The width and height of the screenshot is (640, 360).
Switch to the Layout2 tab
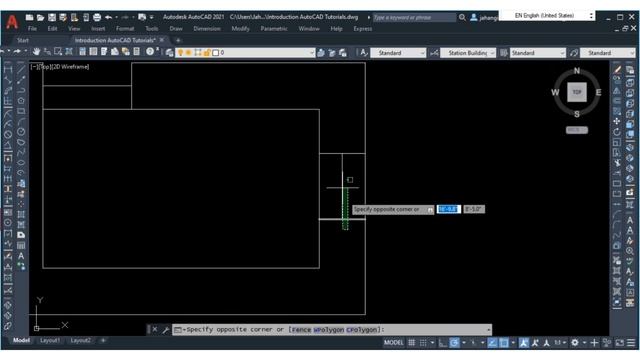pos(81,340)
